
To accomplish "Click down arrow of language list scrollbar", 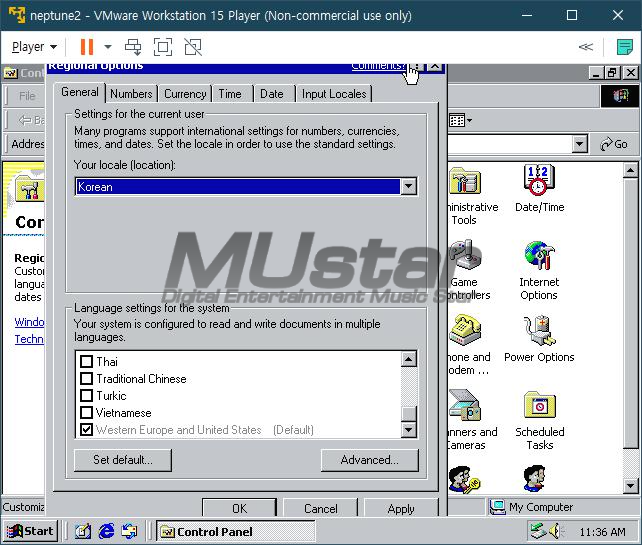I will click(x=409, y=430).
